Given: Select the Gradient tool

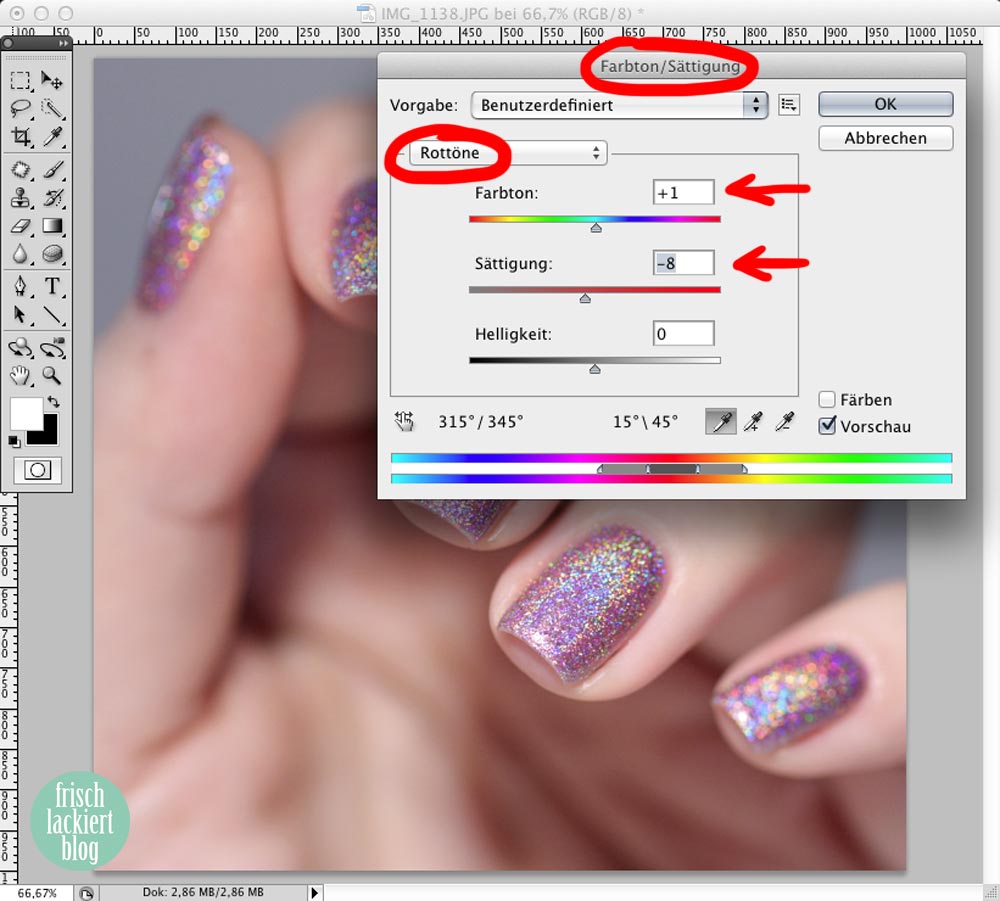Looking at the screenshot, I should [x=52, y=226].
